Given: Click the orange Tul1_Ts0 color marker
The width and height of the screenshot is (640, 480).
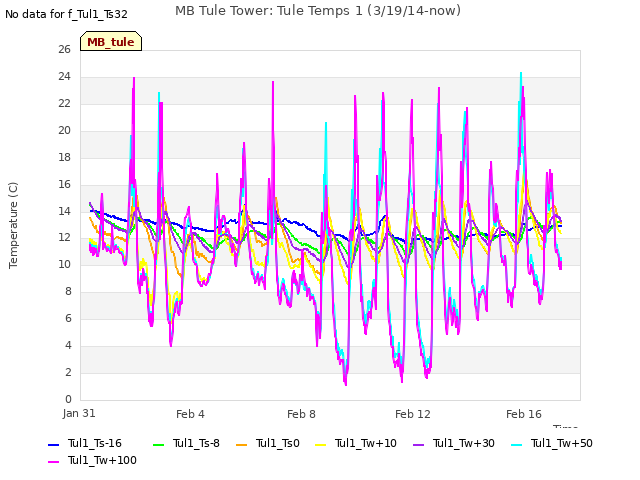Looking at the screenshot, I should click(242, 444).
